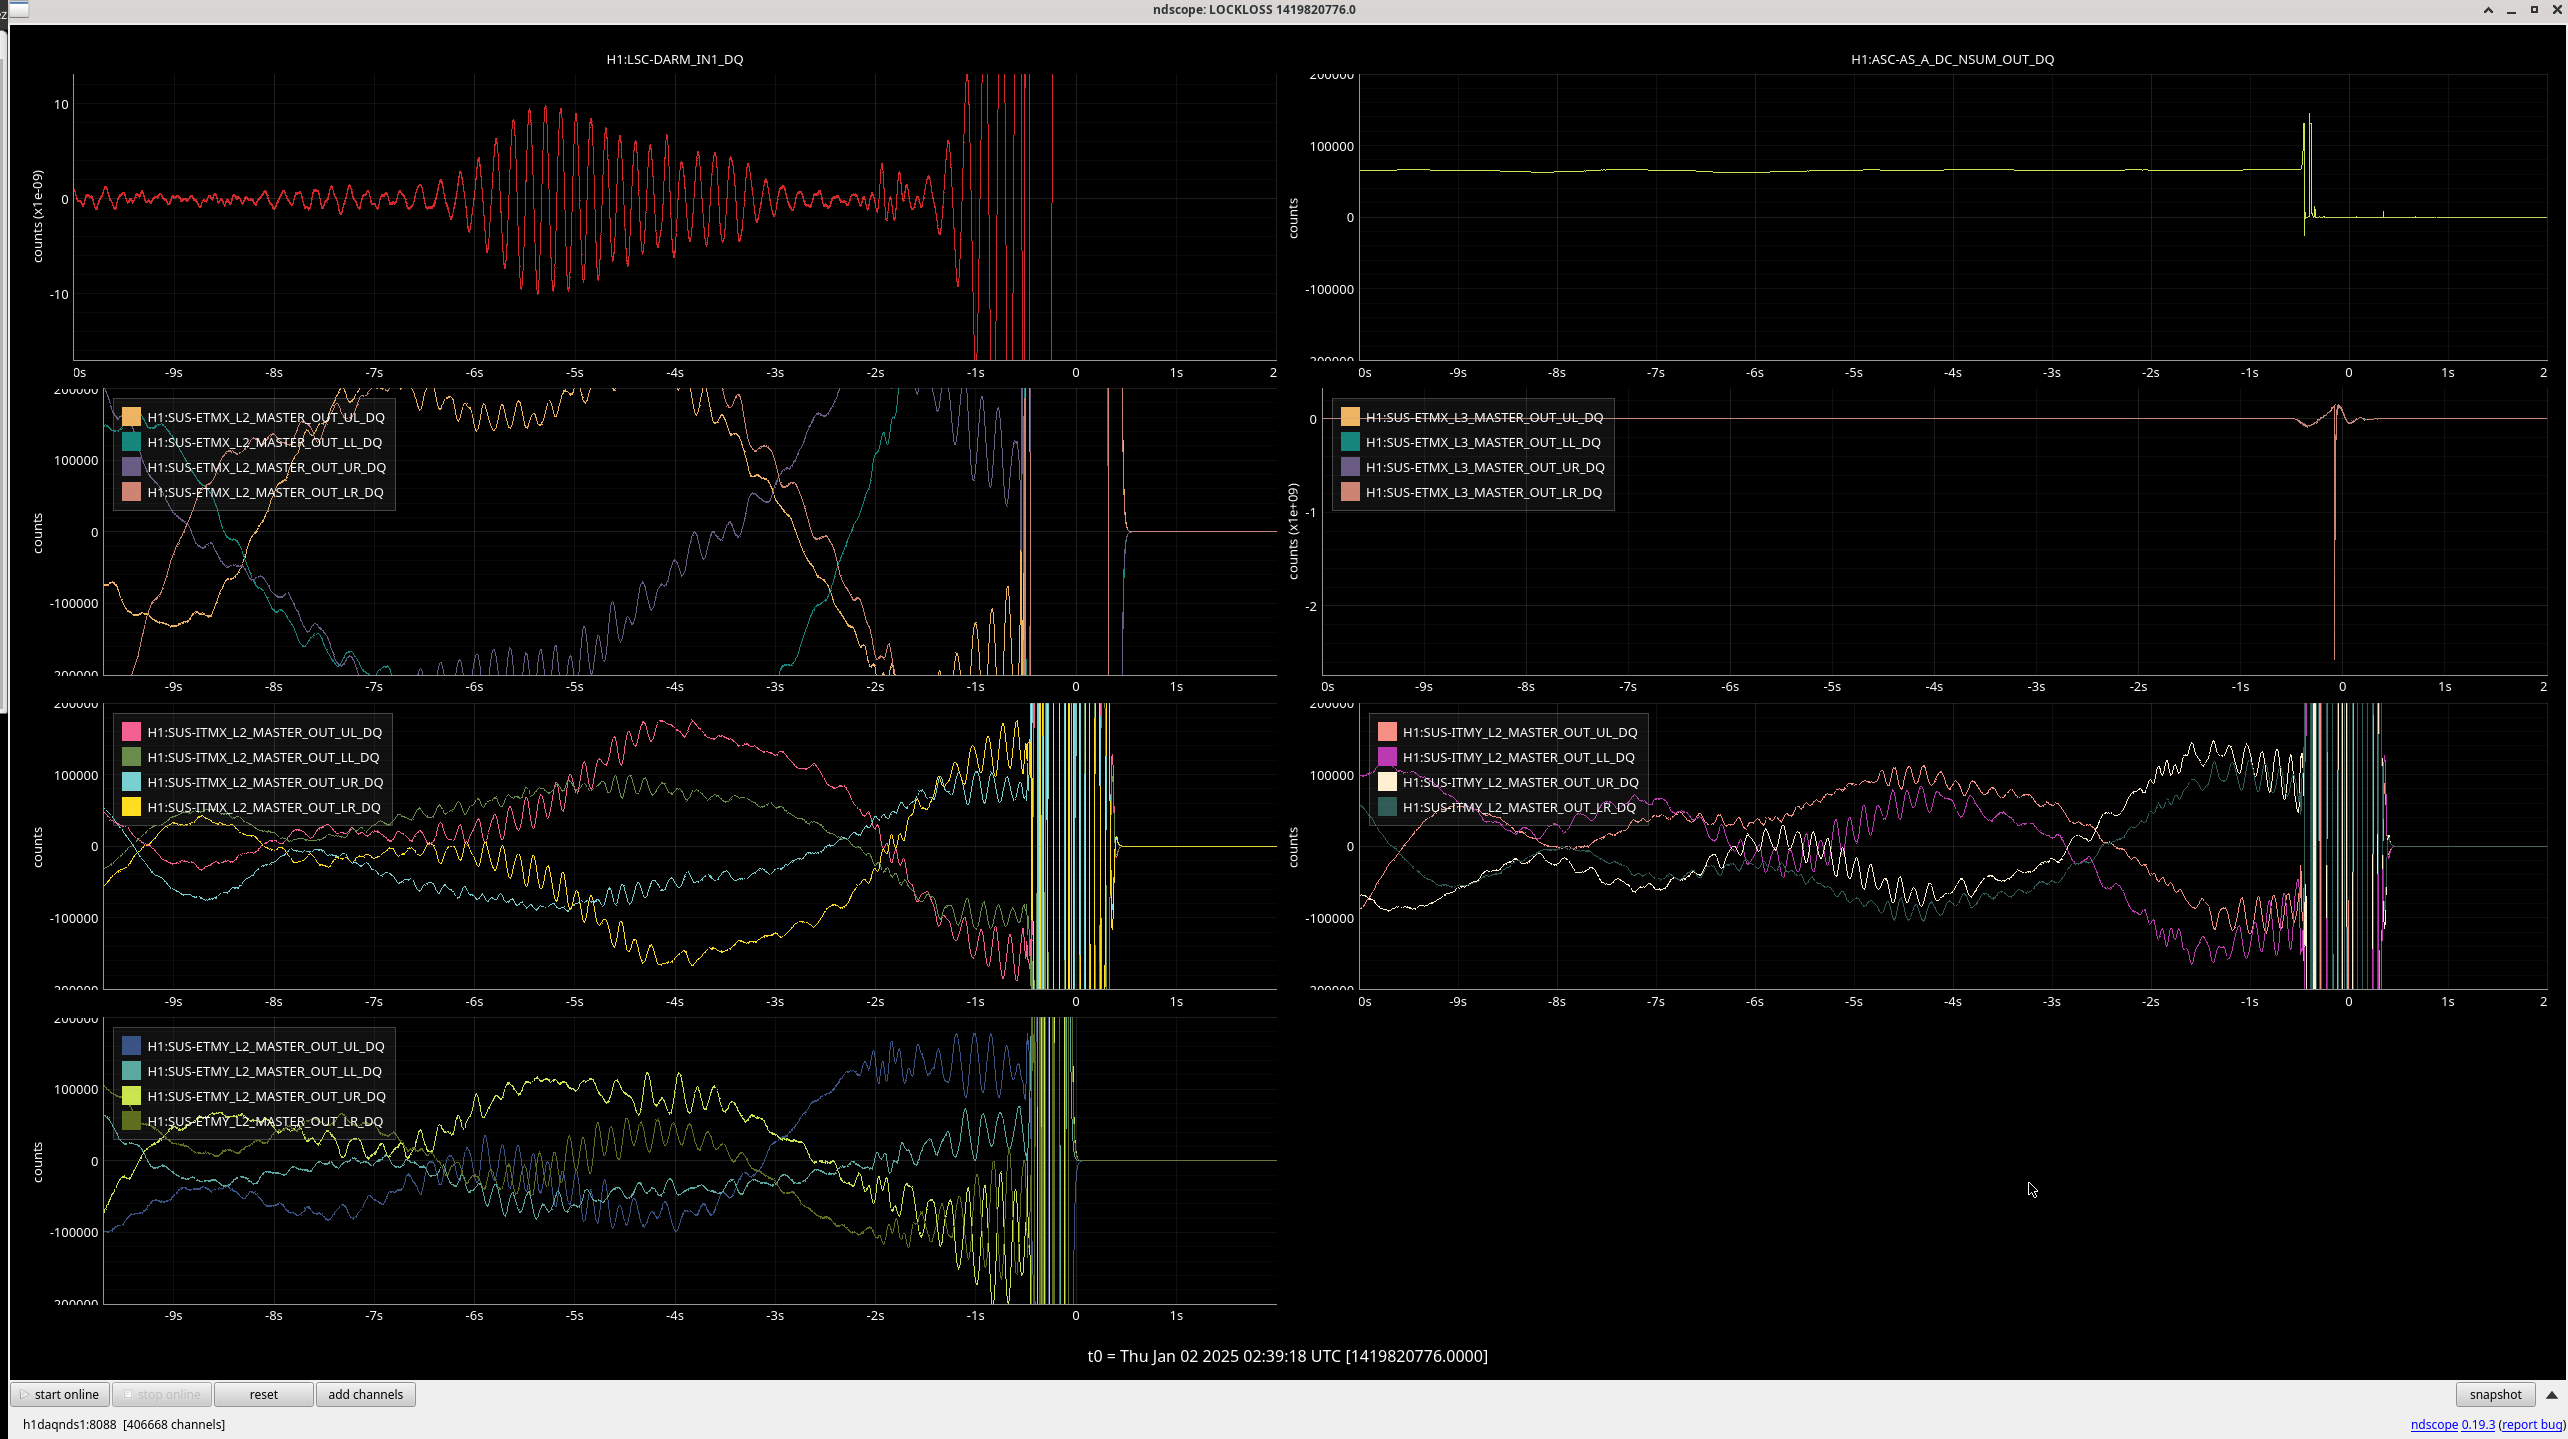Click server status h1daqnds1:8088 text
Image resolution: width=2568 pixels, height=1439 pixels.
click(x=124, y=1424)
